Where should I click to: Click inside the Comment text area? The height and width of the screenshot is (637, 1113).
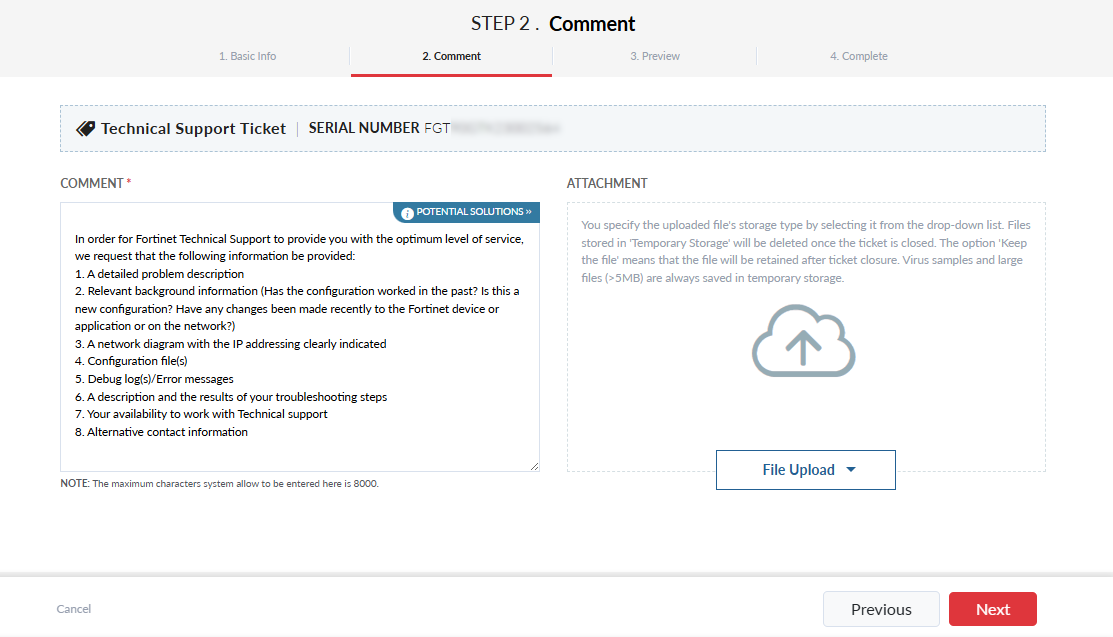(x=300, y=450)
